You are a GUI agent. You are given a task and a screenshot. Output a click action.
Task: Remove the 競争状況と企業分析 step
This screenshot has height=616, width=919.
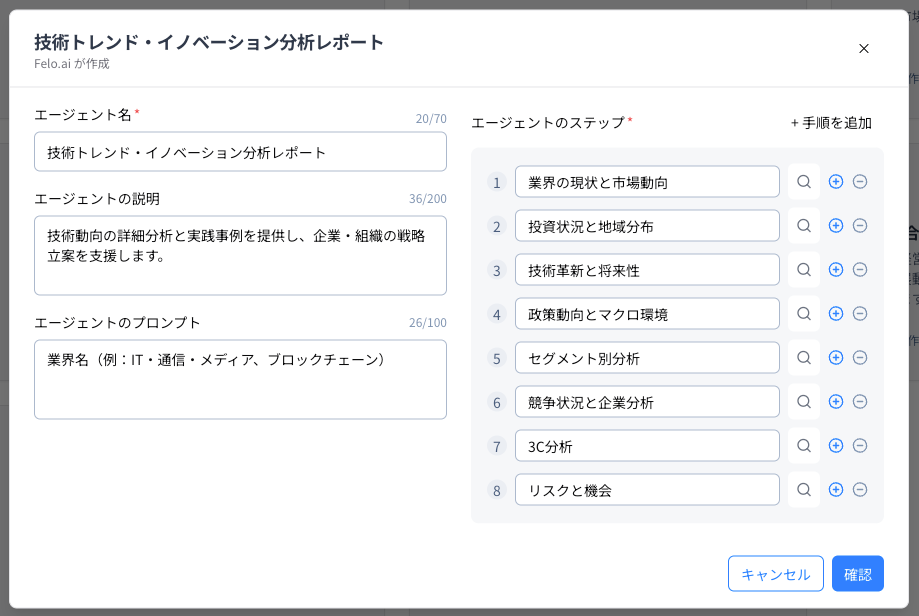tap(859, 402)
